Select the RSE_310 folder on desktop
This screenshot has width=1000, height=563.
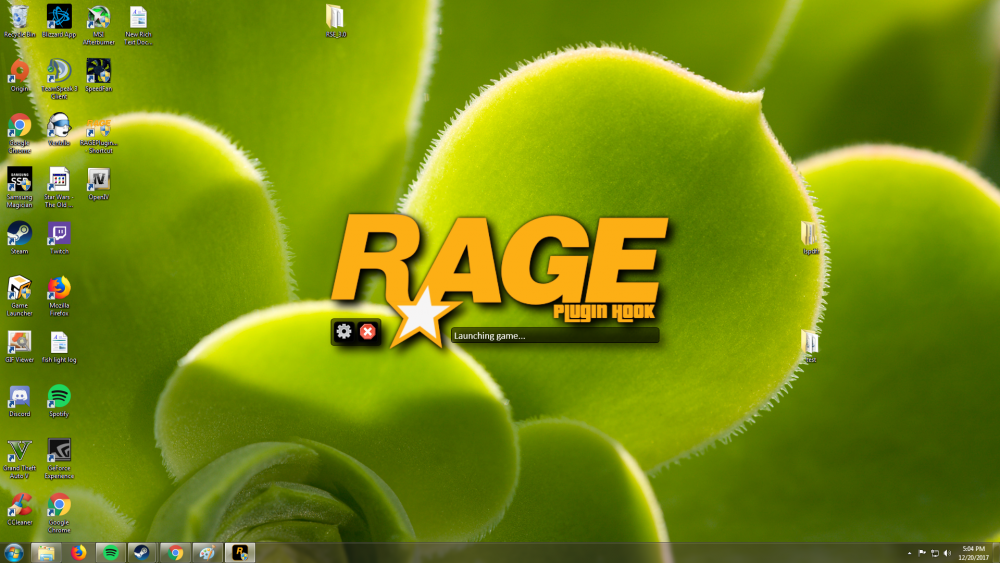[335, 21]
